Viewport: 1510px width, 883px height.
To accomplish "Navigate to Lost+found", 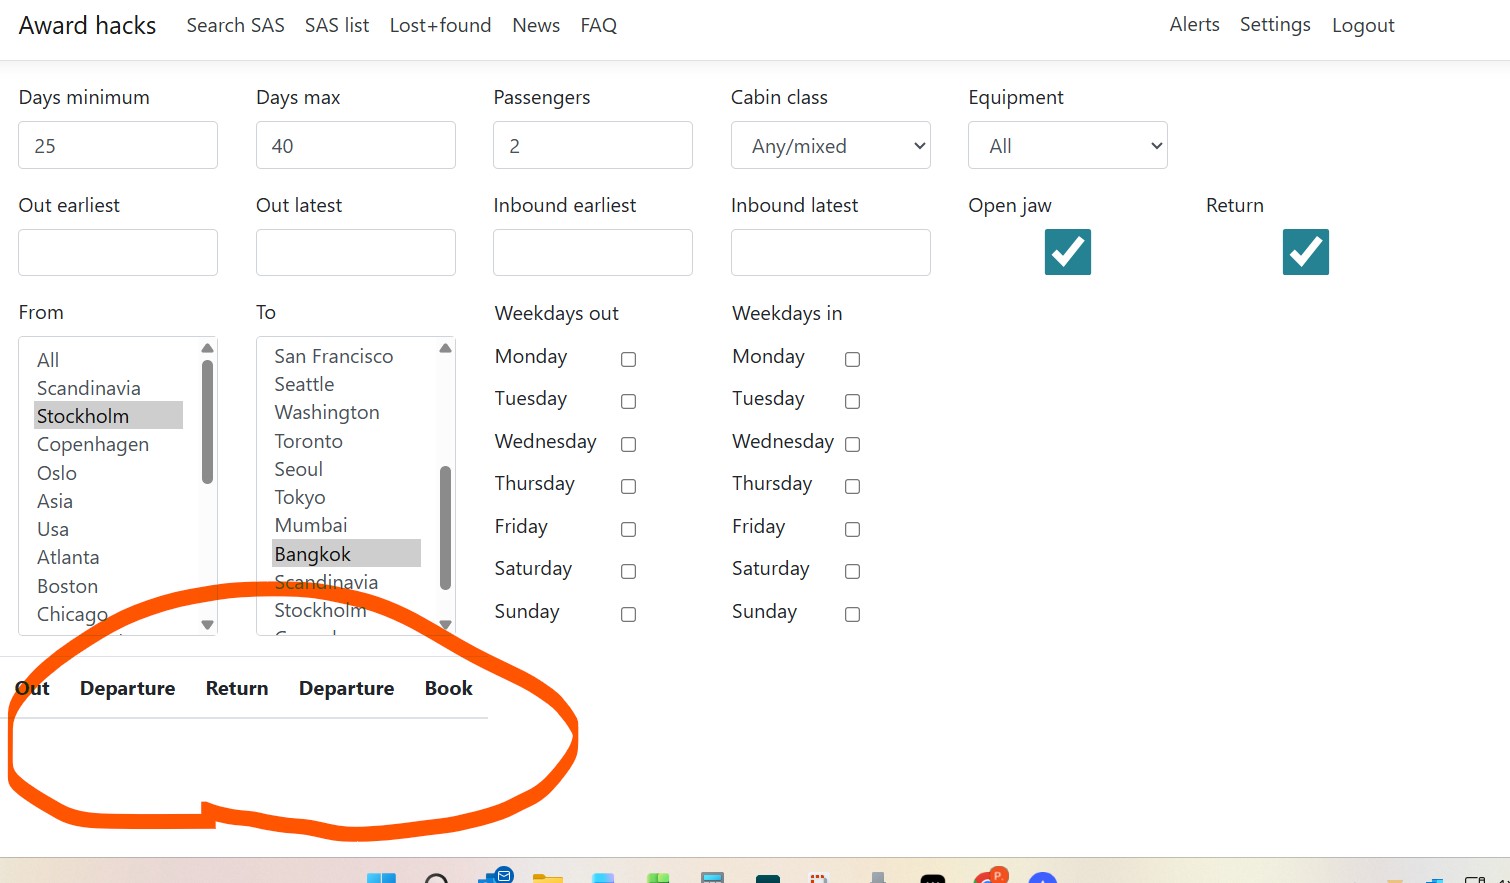I will click(x=440, y=25).
